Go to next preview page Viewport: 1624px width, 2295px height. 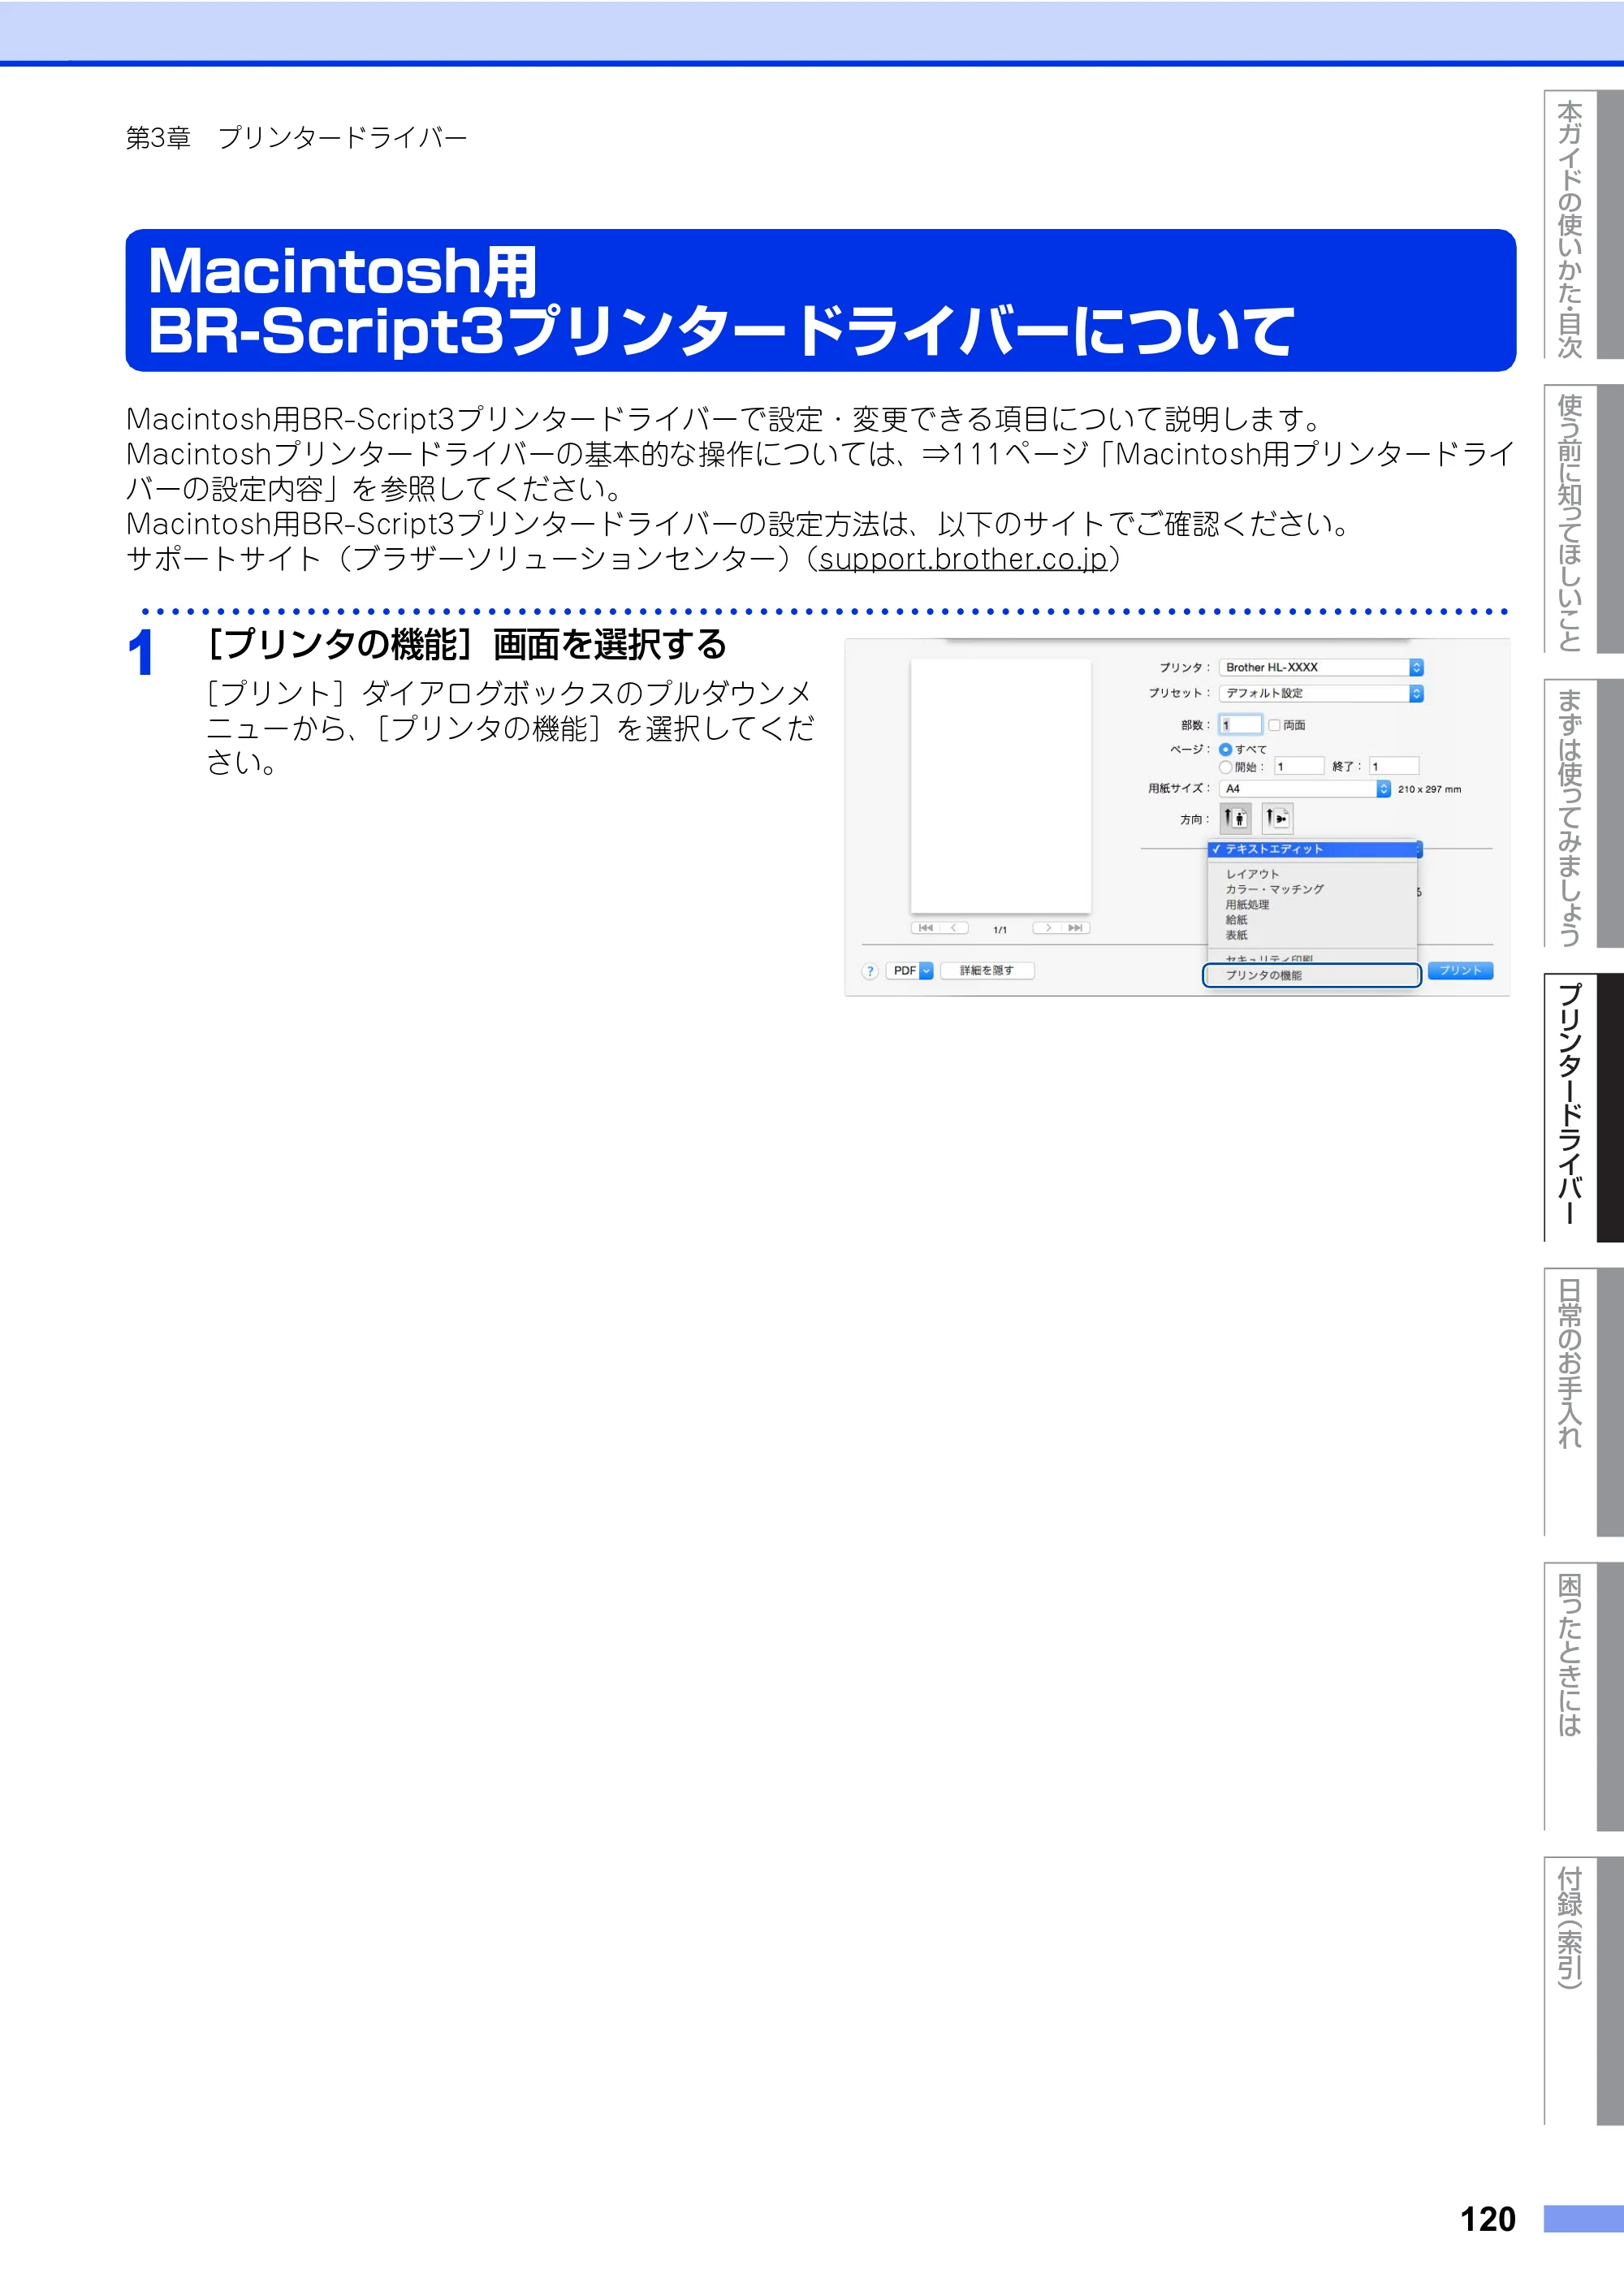coord(1048,928)
